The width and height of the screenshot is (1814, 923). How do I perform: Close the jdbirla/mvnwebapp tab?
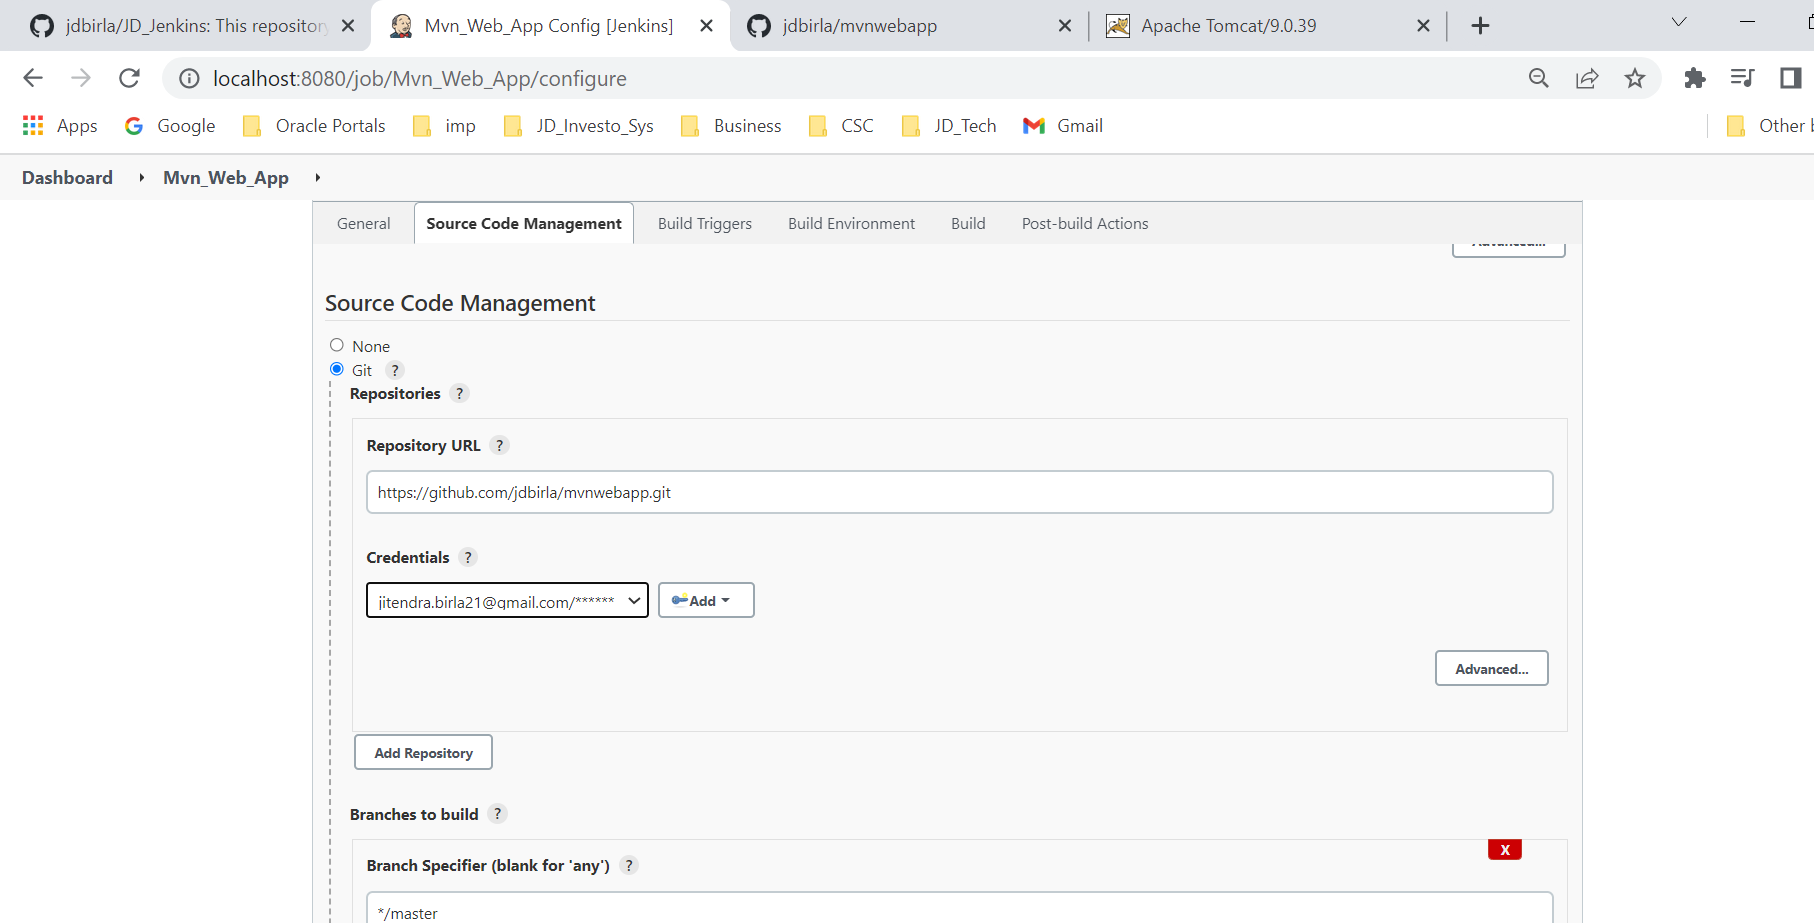(1065, 26)
